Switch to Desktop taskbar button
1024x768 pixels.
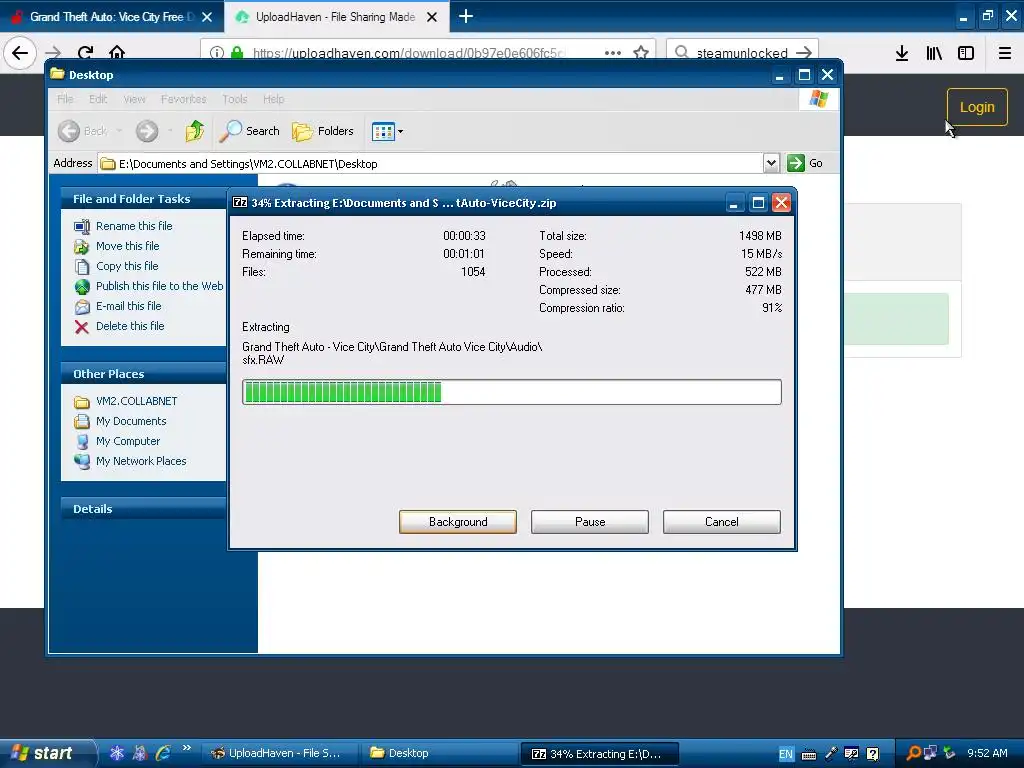point(439,753)
